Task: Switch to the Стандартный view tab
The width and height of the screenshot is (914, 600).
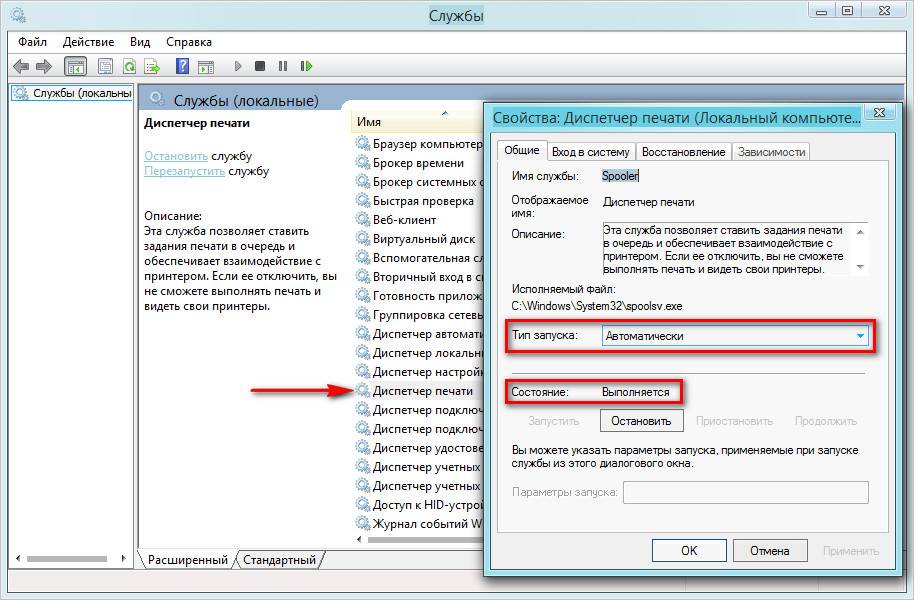Action: tap(279, 560)
